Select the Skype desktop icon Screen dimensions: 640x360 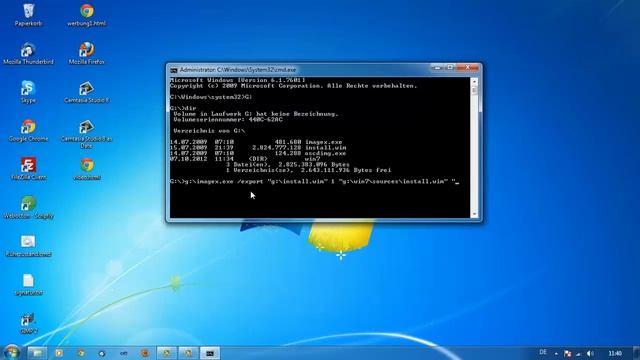pyautogui.click(x=28, y=92)
